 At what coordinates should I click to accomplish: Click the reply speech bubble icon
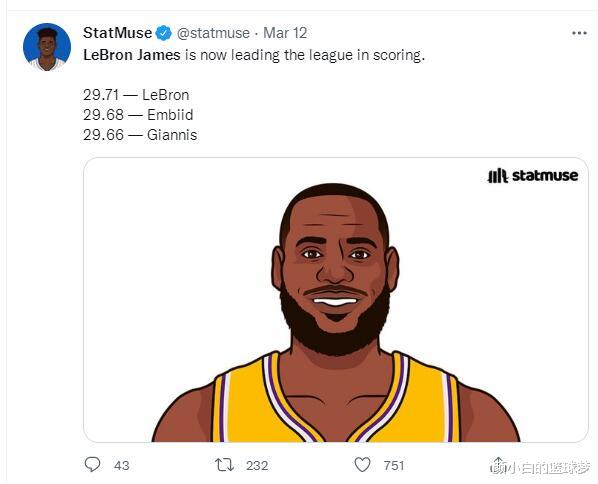(x=92, y=465)
